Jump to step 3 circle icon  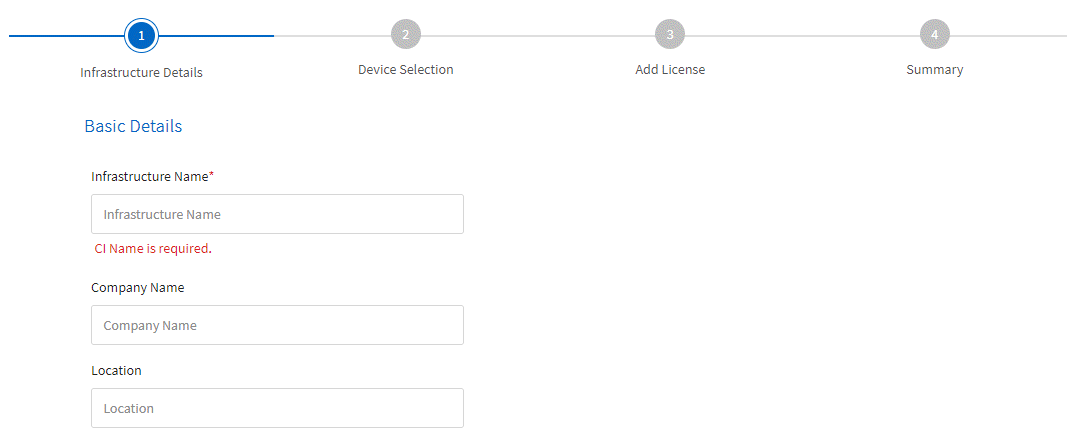coord(670,35)
